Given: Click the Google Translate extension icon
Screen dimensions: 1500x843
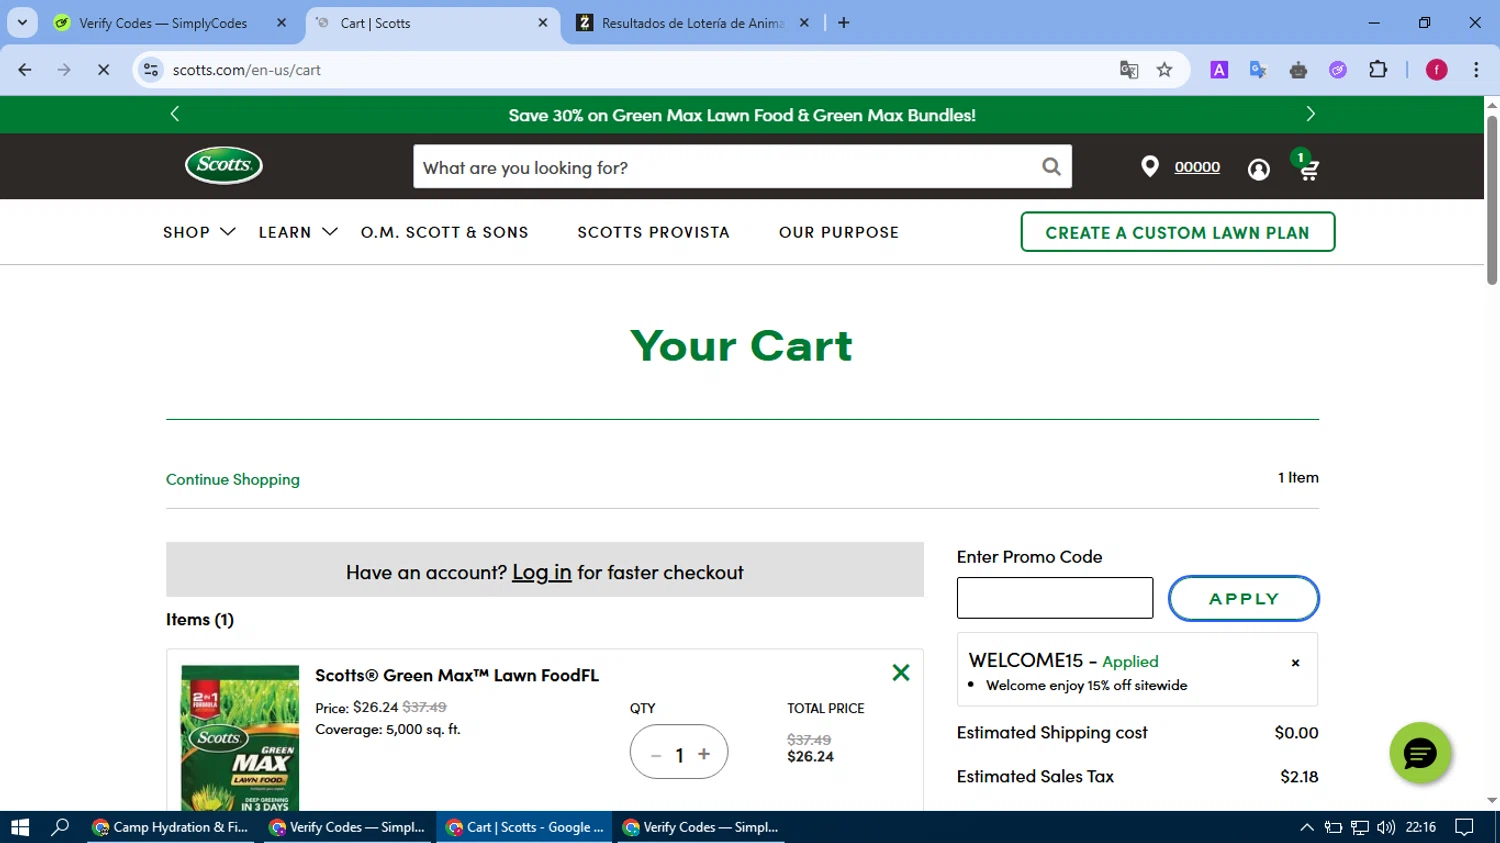Looking at the screenshot, I should 1258,70.
